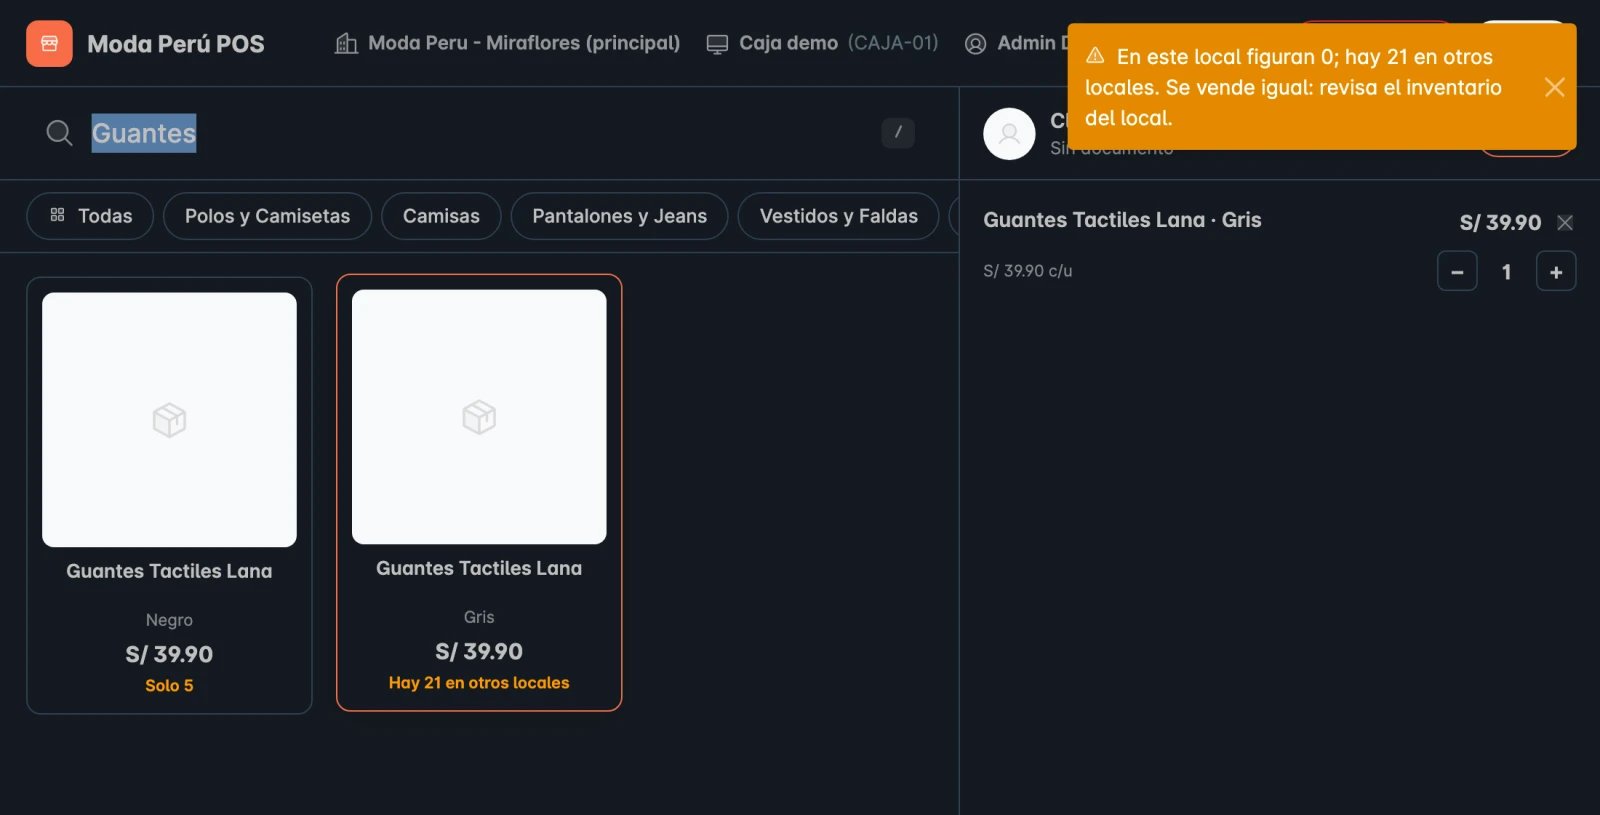This screenshot has width=1600, height=815.
Task: Click the building icon beside Miraflores store
Action: pyautogui.click(x=346, y=44)
